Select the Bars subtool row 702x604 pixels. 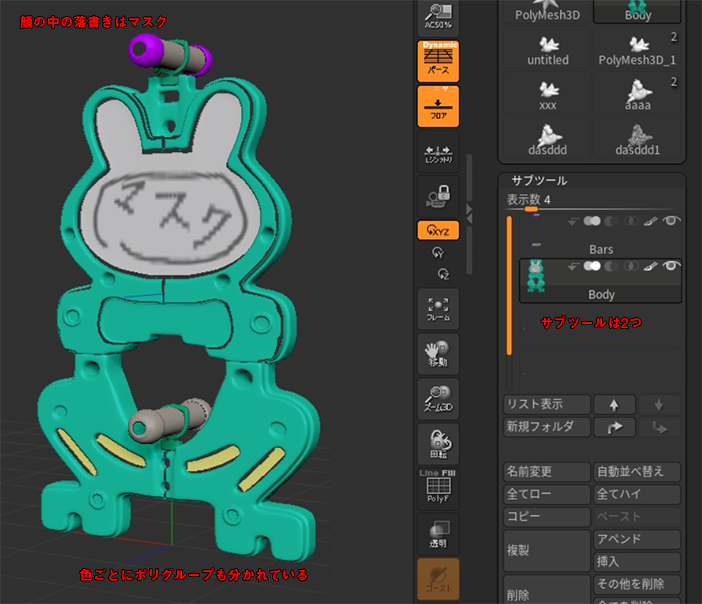point(600,236)
